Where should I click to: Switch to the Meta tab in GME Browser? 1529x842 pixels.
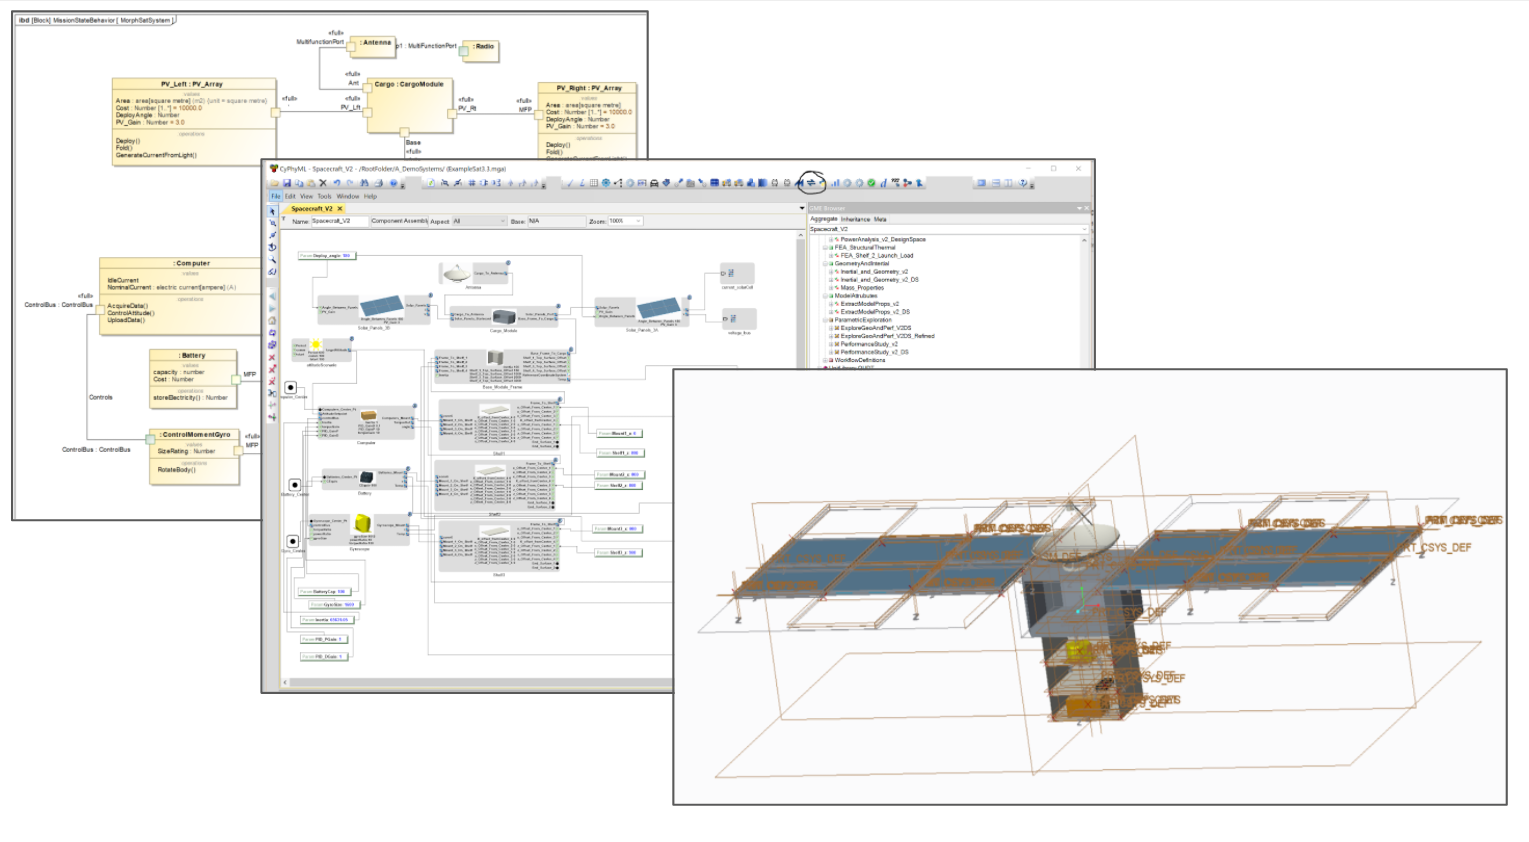coord(880,219)
